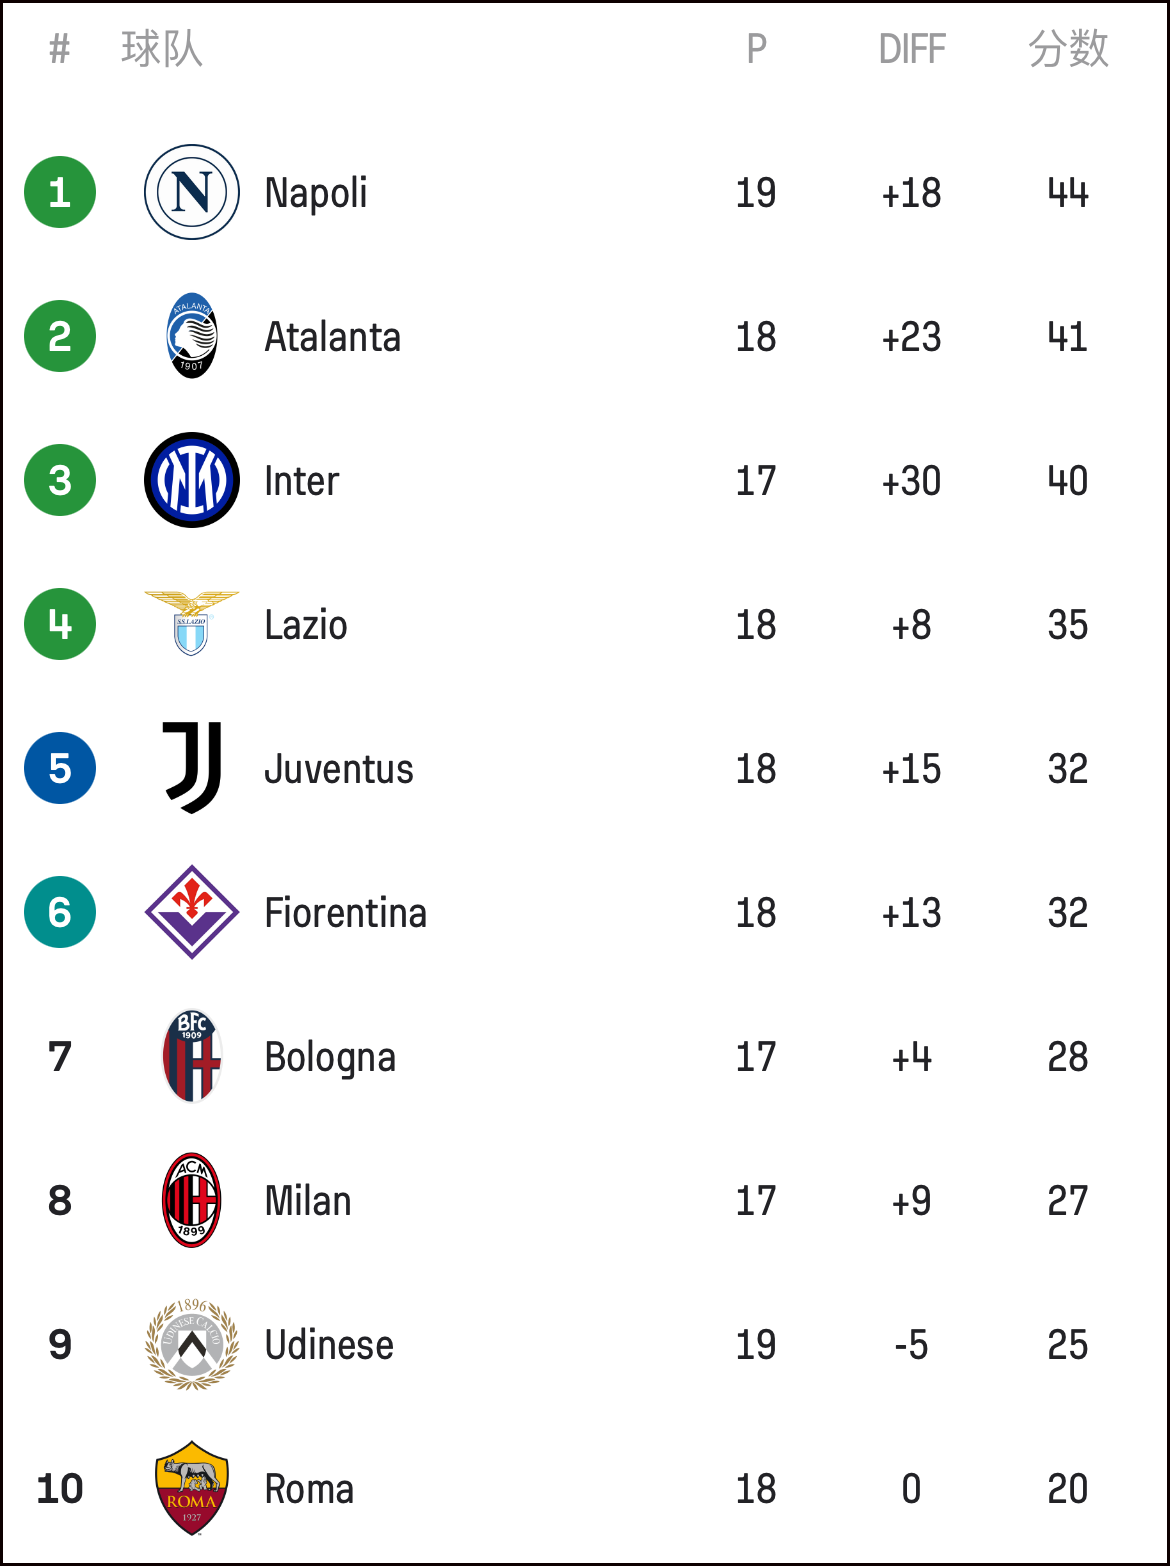
Task: Open the Roma wolf crest
Action: pos(192,1488)
